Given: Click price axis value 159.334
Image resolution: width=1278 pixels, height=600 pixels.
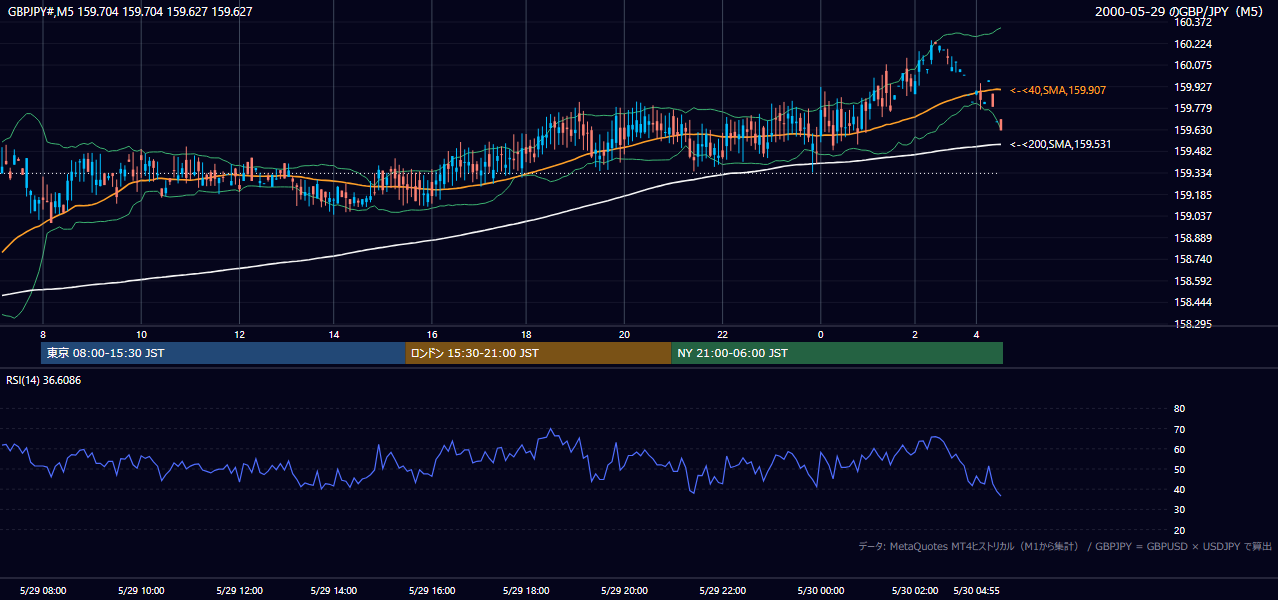Looking at the screenshot, I should pos(1194,173).
